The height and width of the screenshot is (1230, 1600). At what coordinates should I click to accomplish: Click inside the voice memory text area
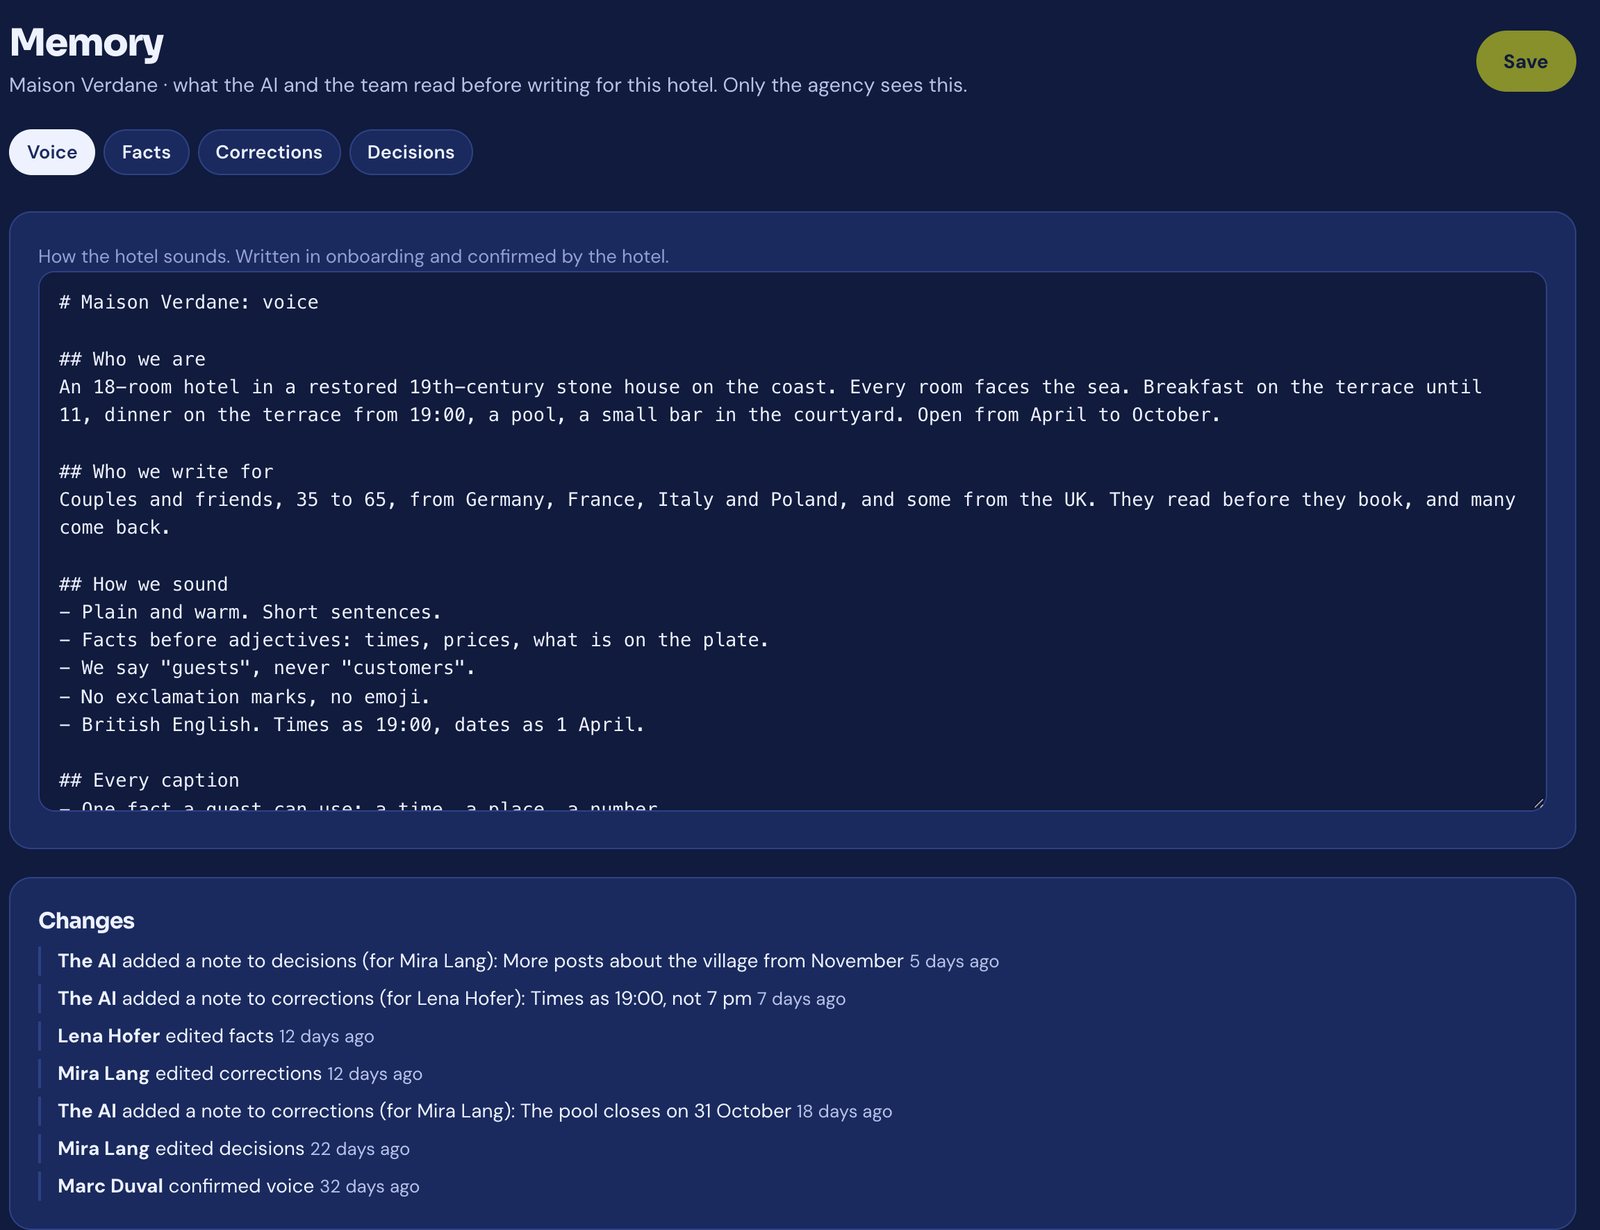pos(792,541)
